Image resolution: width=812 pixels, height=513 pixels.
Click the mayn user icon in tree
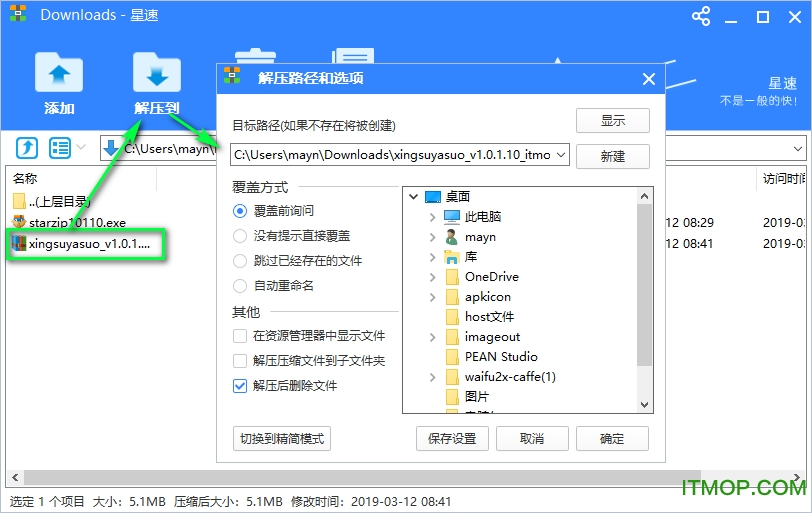point(452,237)
